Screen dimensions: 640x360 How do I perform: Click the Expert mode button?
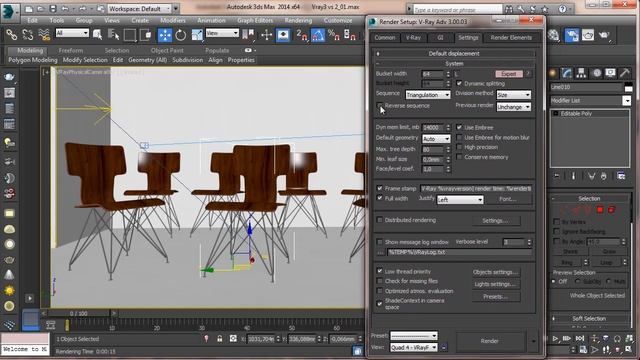pos(509,74)
